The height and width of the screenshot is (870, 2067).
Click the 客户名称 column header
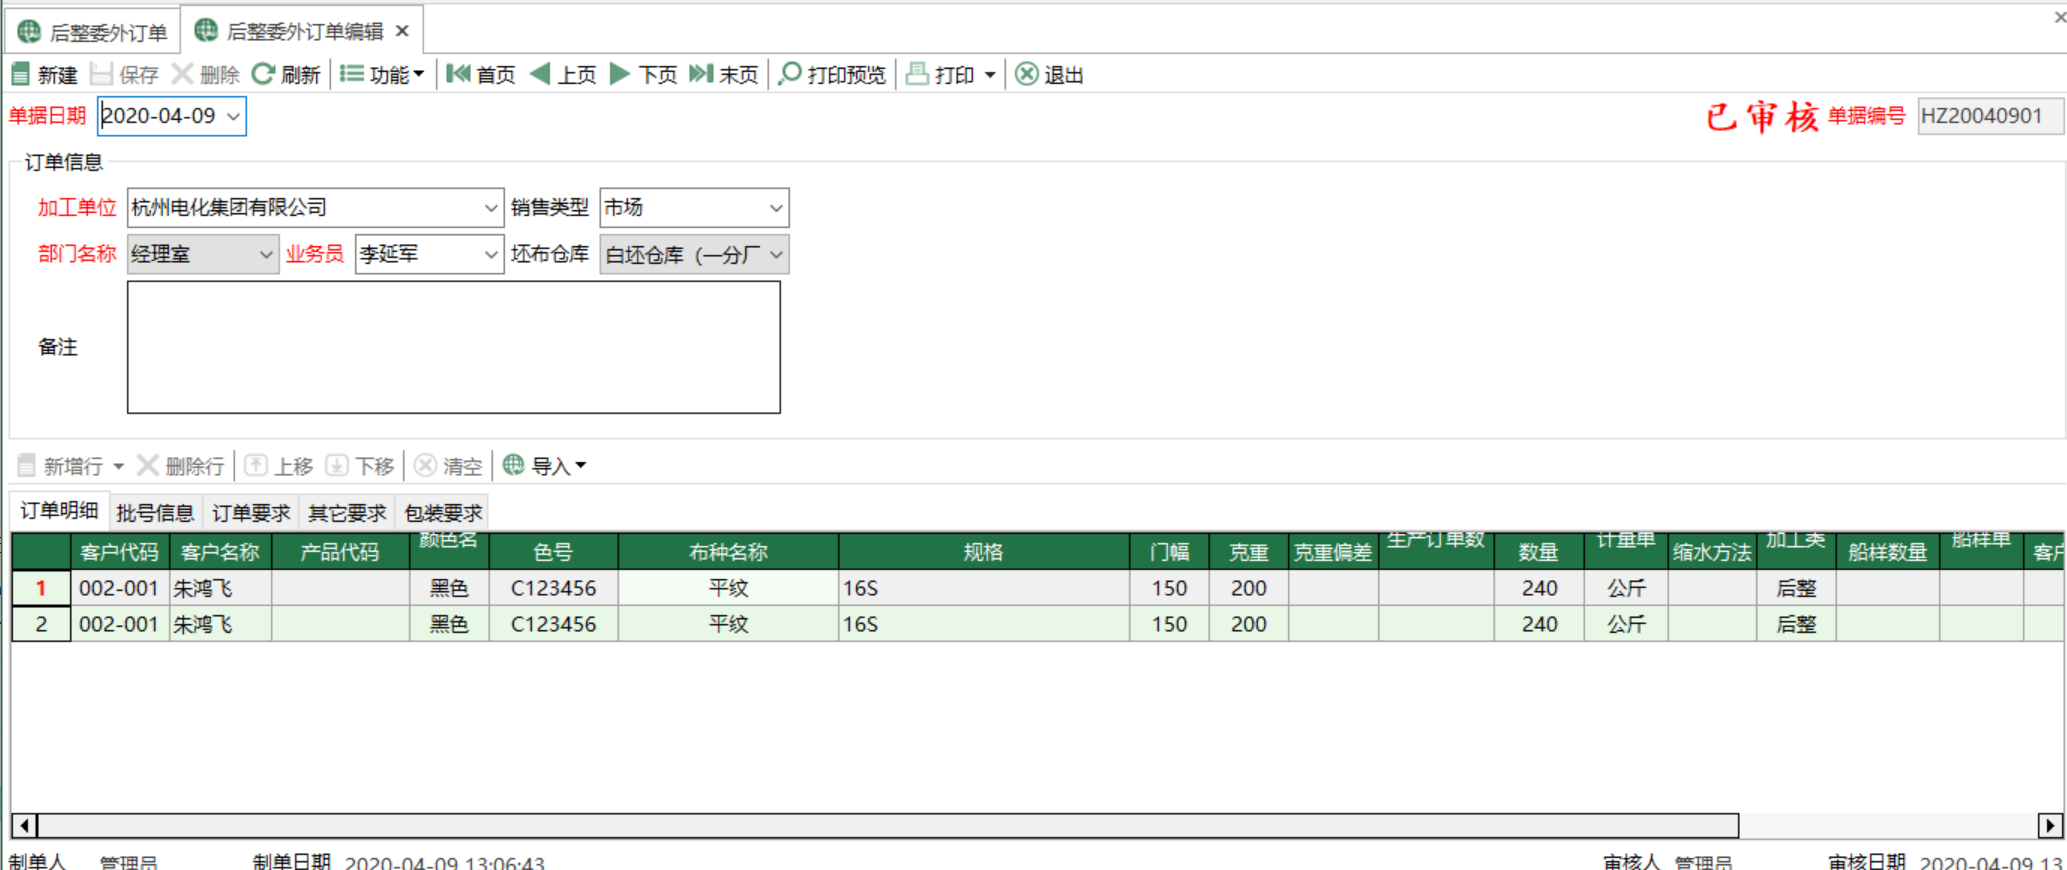coord(220,552)
